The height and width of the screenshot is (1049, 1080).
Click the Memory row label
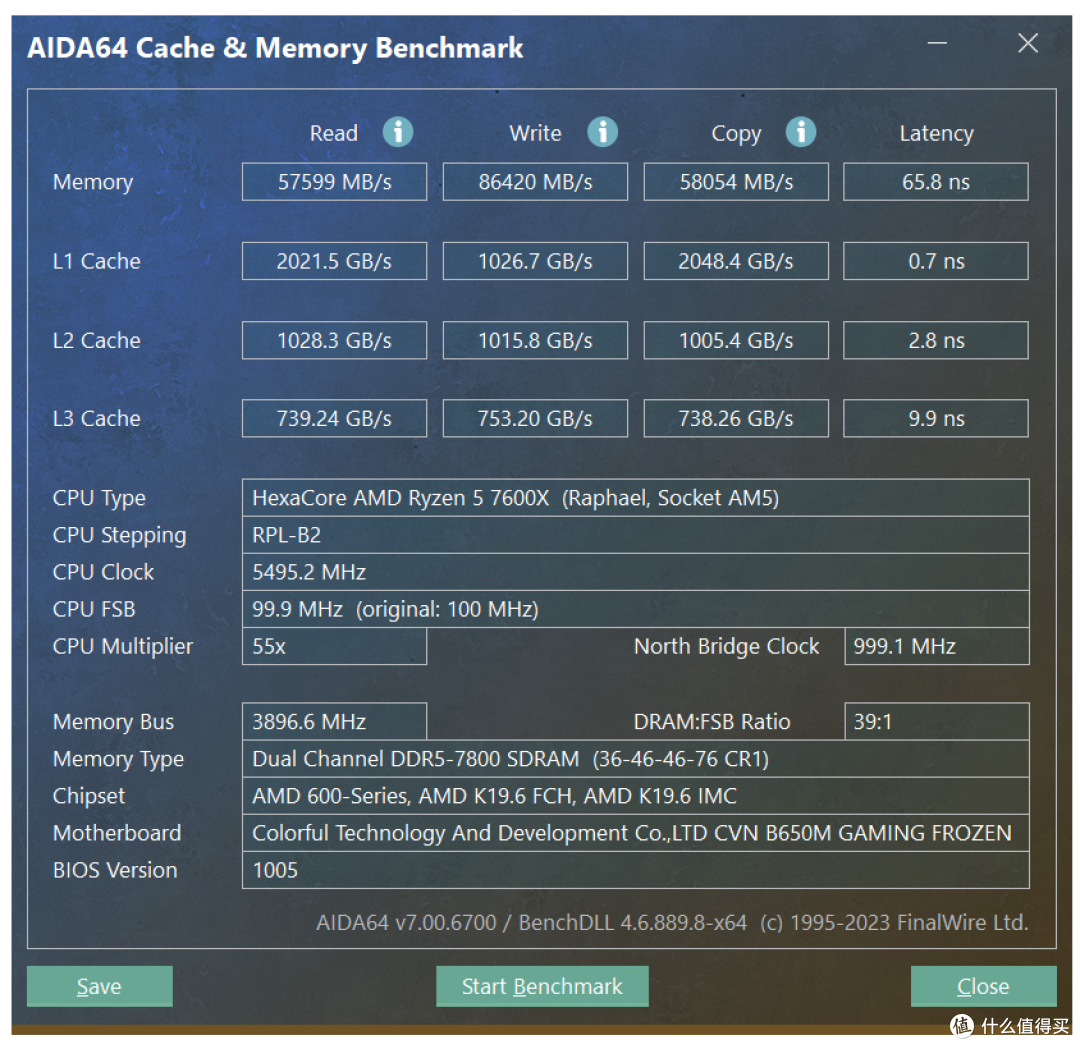[93, 183]
